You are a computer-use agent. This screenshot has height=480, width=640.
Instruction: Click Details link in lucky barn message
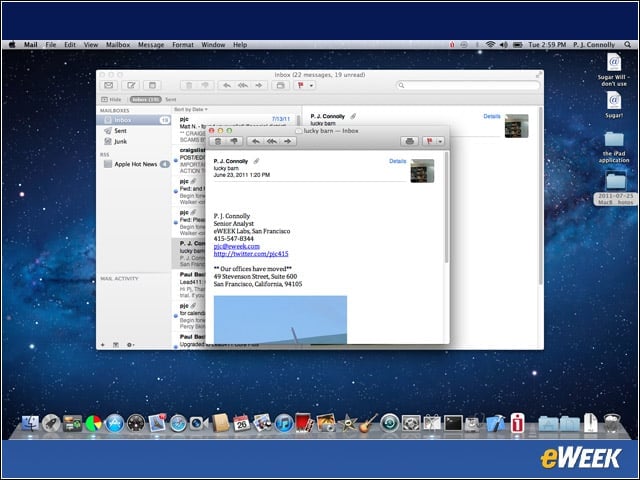(x=398, y=161)
